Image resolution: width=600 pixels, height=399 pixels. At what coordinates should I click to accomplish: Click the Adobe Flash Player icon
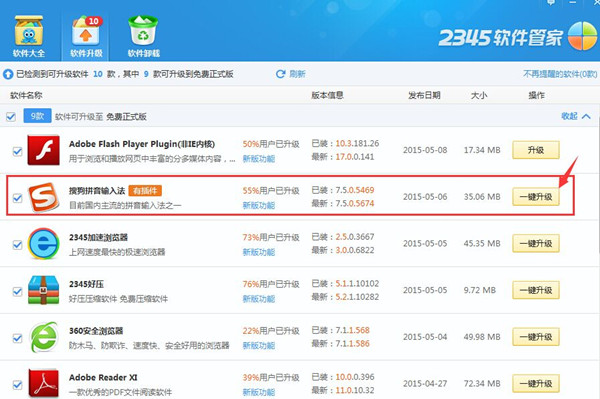[x=44, y=150]
